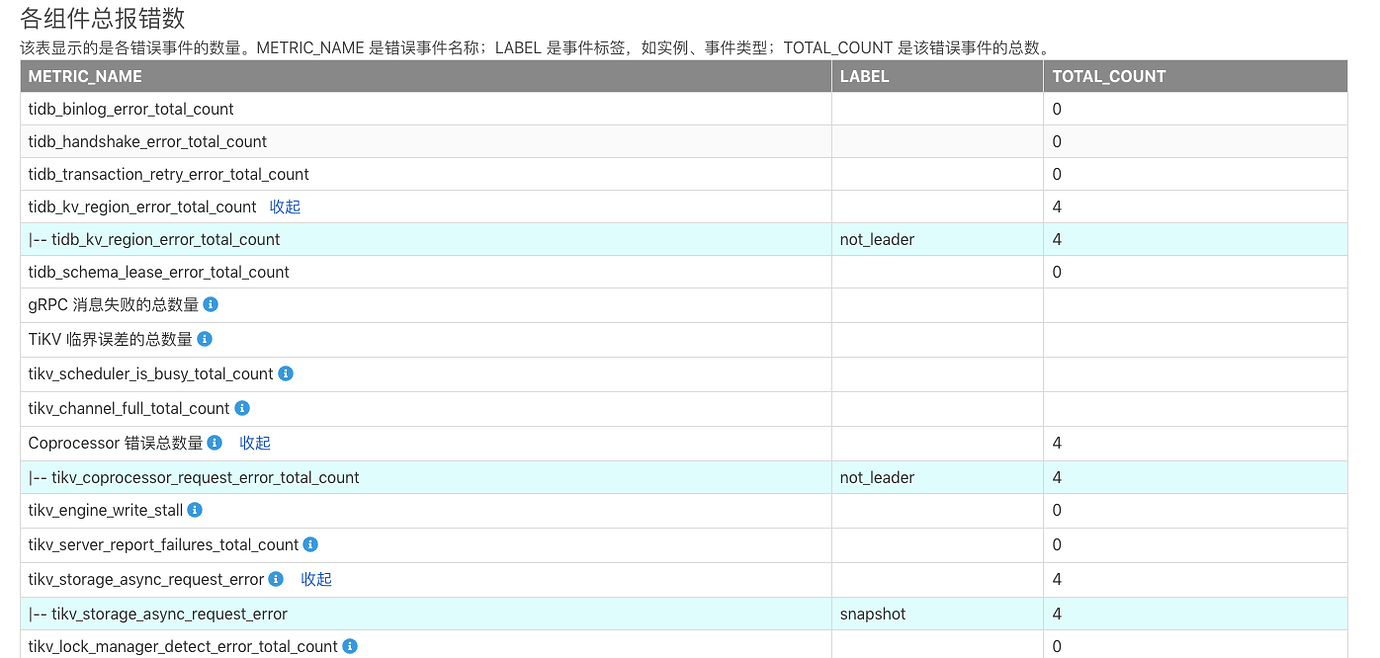The image size is (1380, 658).
Task: Select the TiKV 临界误差的总数量 text
Action: (x=110, y=339)
